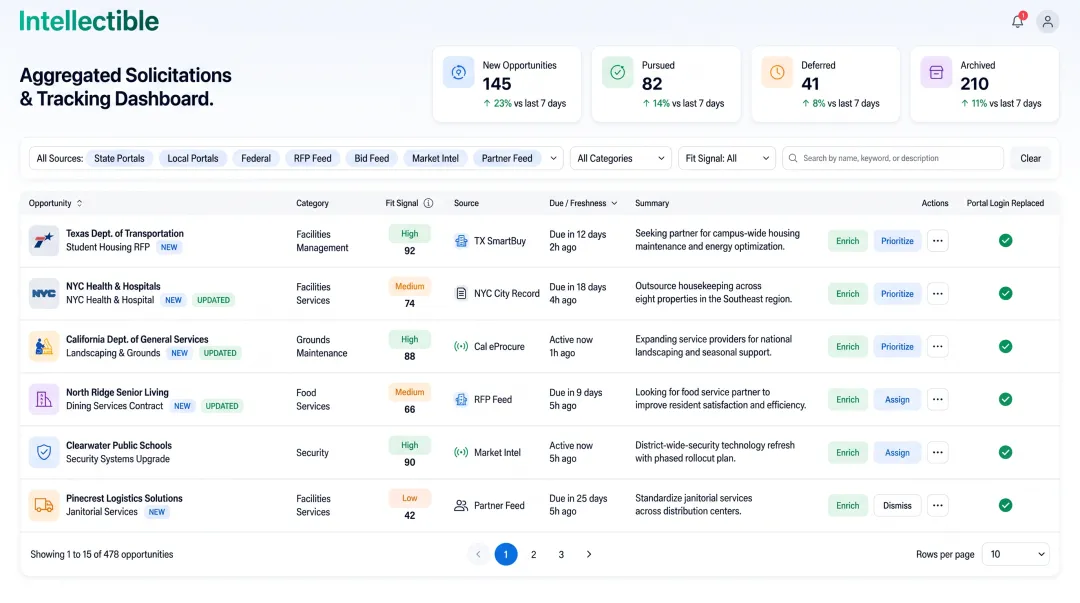This screenshot has height=603, width=1080.
Task: Toggle Bid Feed source filter
Action: tap(372, 159)
